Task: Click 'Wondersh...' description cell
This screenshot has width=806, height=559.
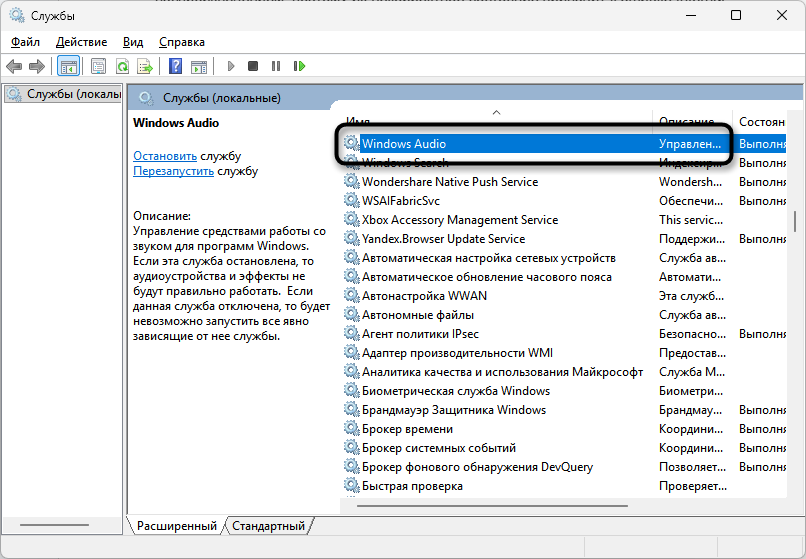Action: coord(690,182)
